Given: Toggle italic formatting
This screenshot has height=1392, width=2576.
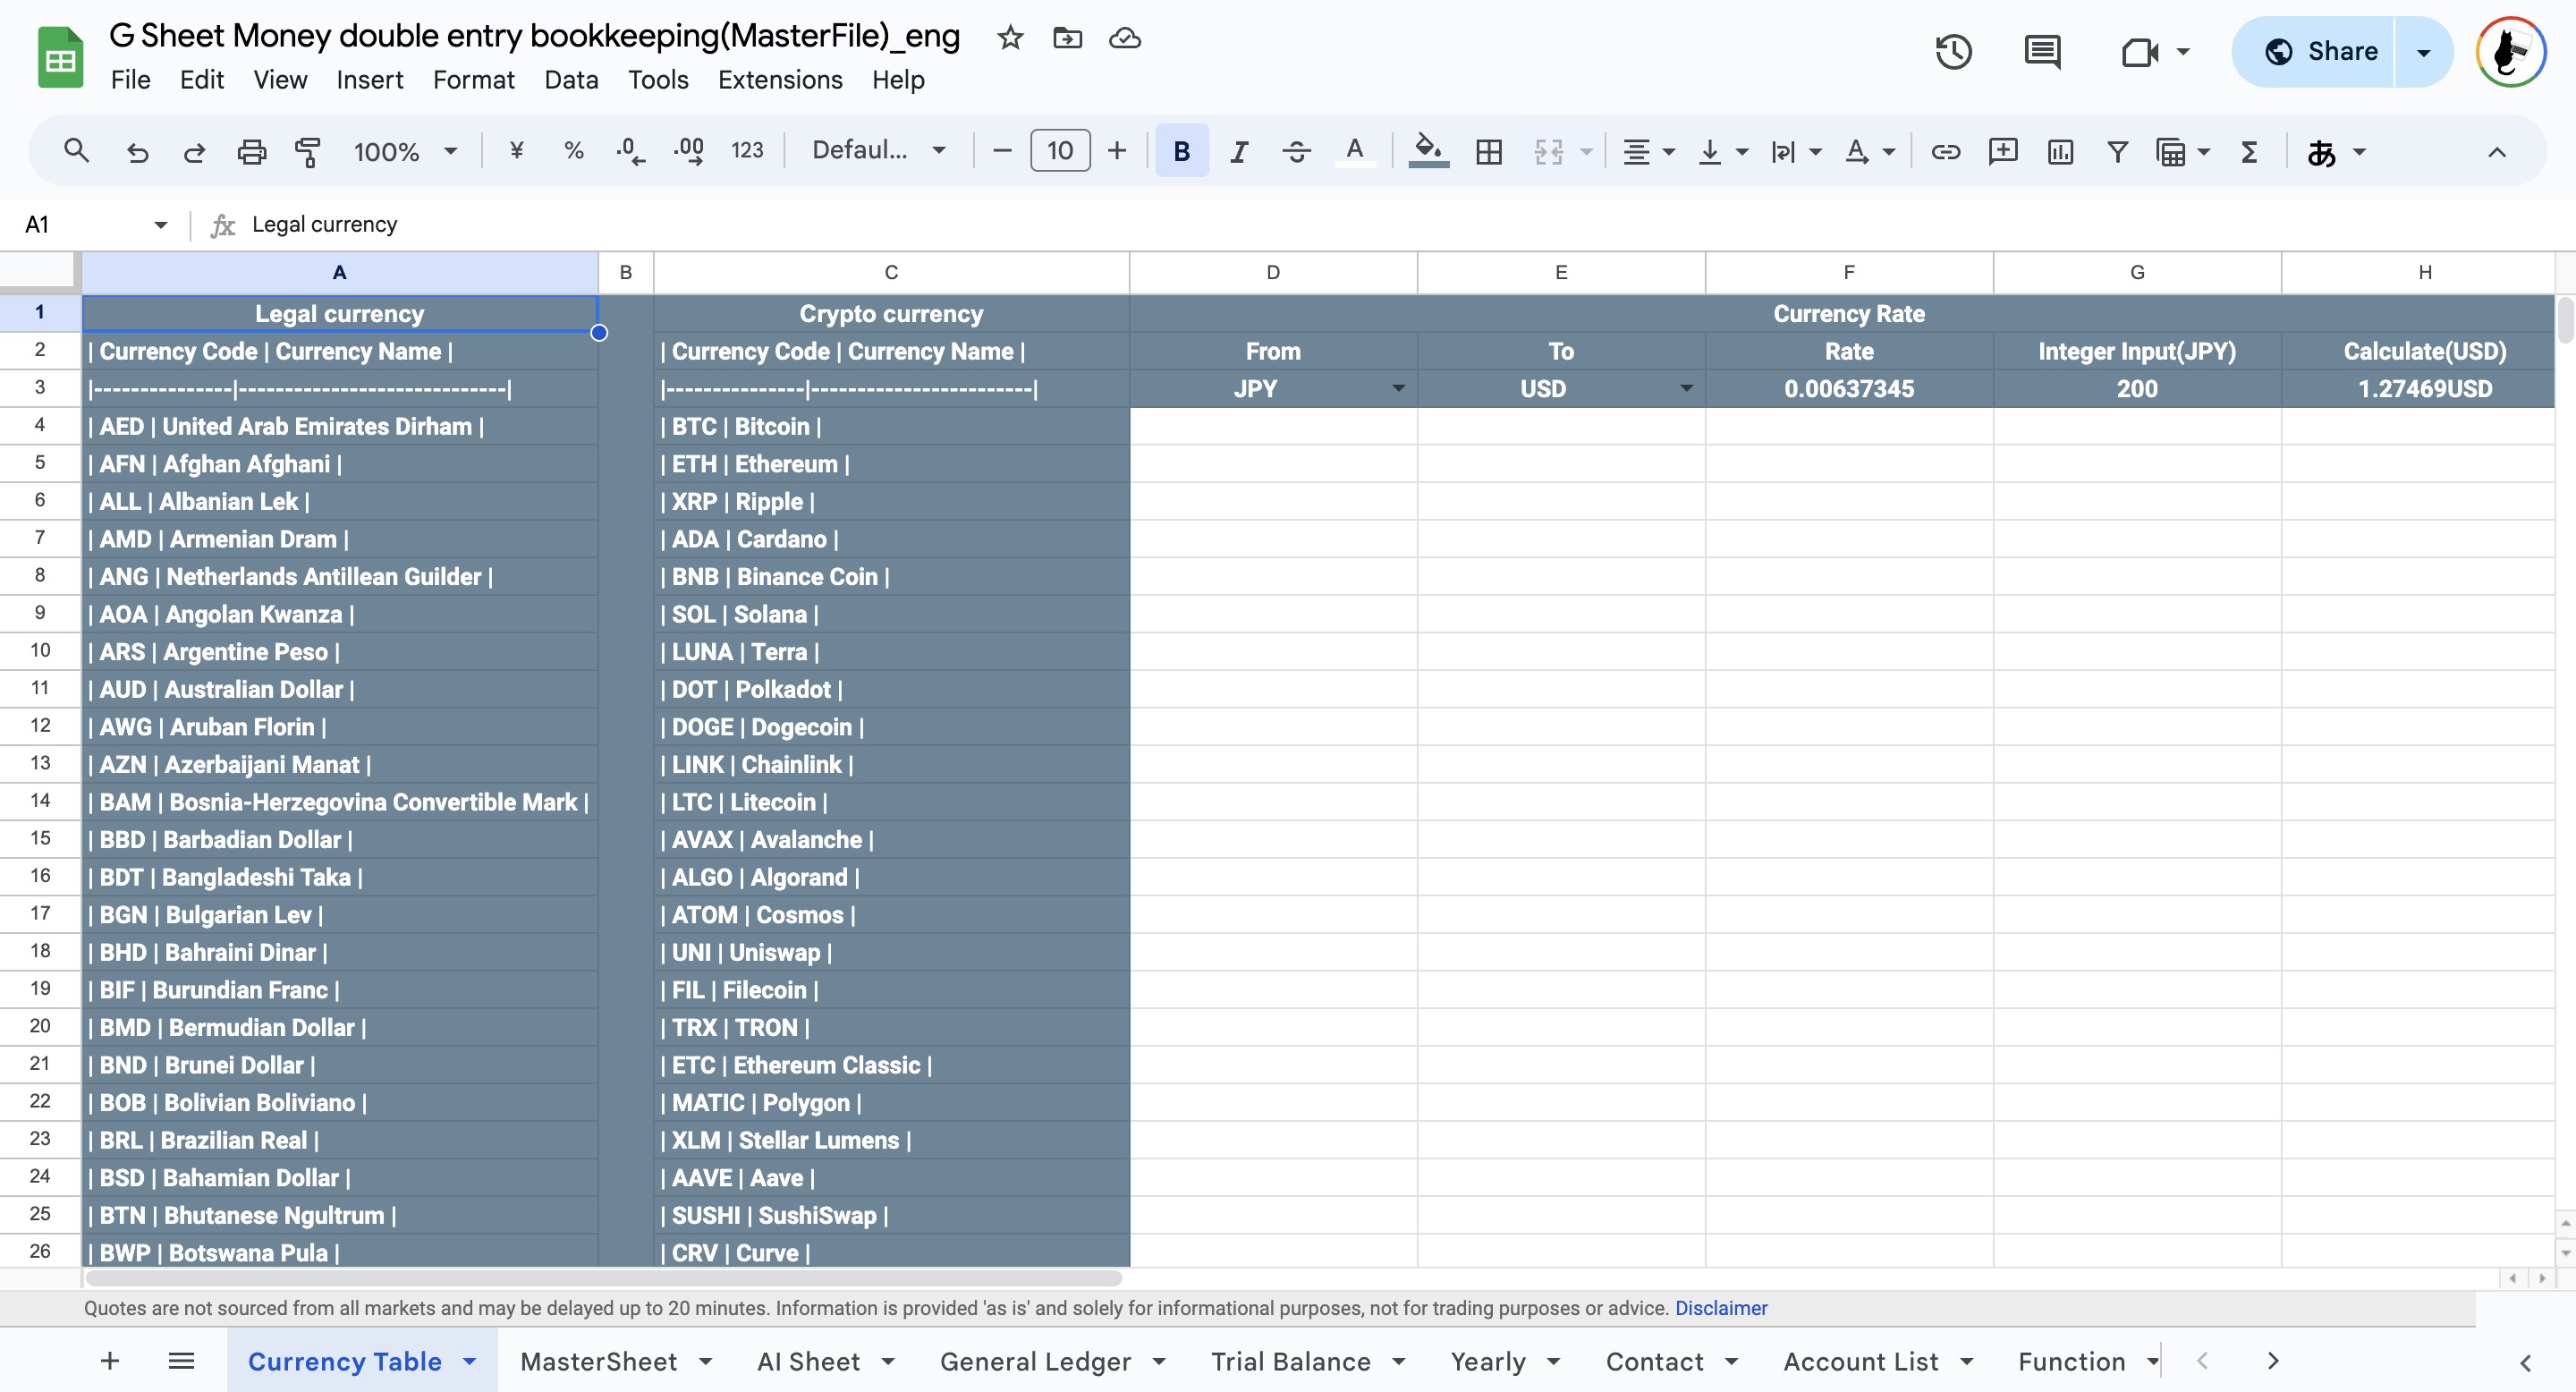Looking at the screenshot, I should (x=1239, y=152).
